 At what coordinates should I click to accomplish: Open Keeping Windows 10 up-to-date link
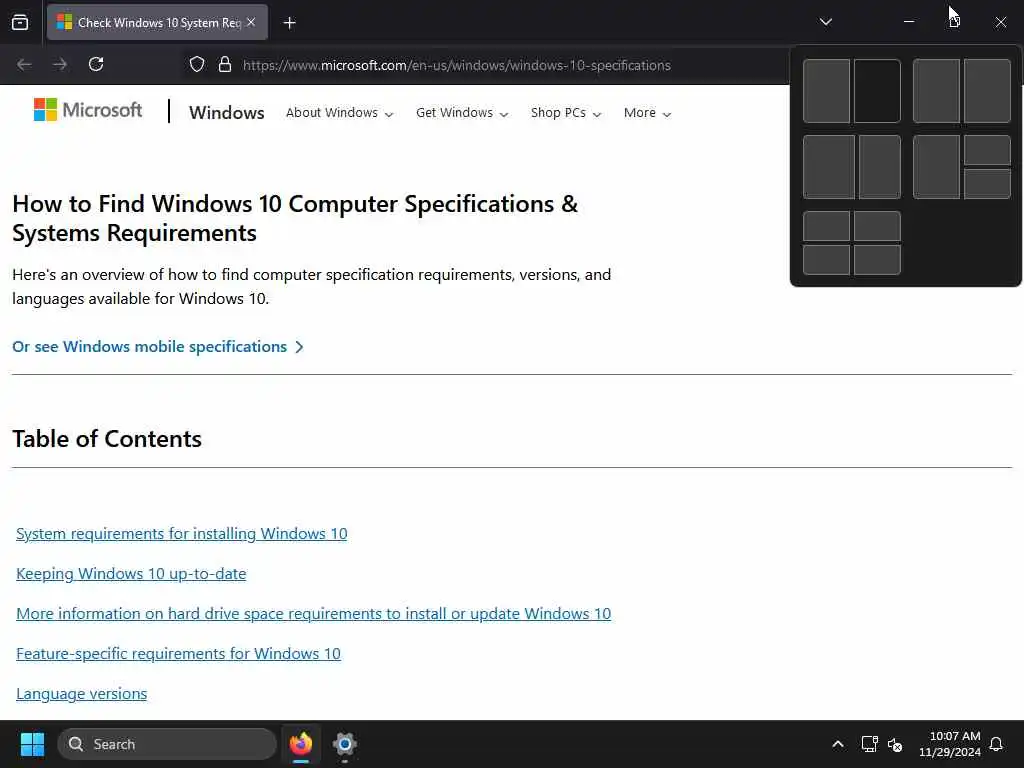pyautogui.click(x=131, y=574)
